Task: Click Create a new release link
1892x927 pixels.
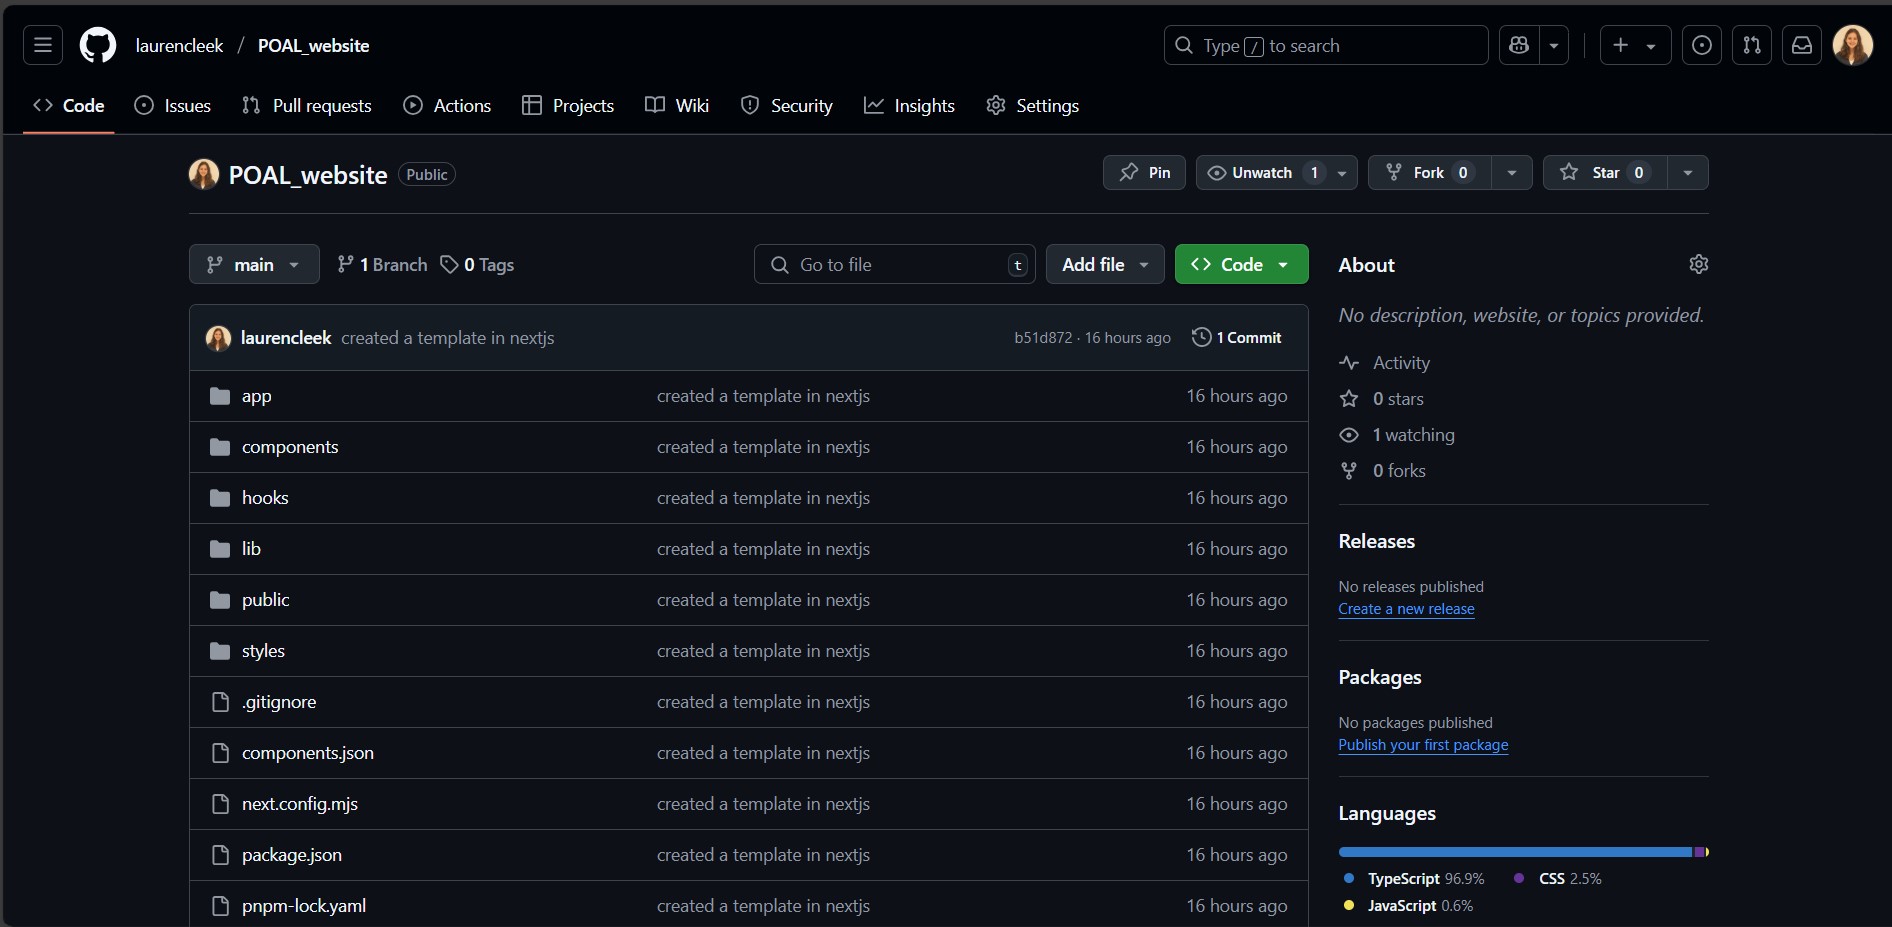Action: tap(1406, 609)
